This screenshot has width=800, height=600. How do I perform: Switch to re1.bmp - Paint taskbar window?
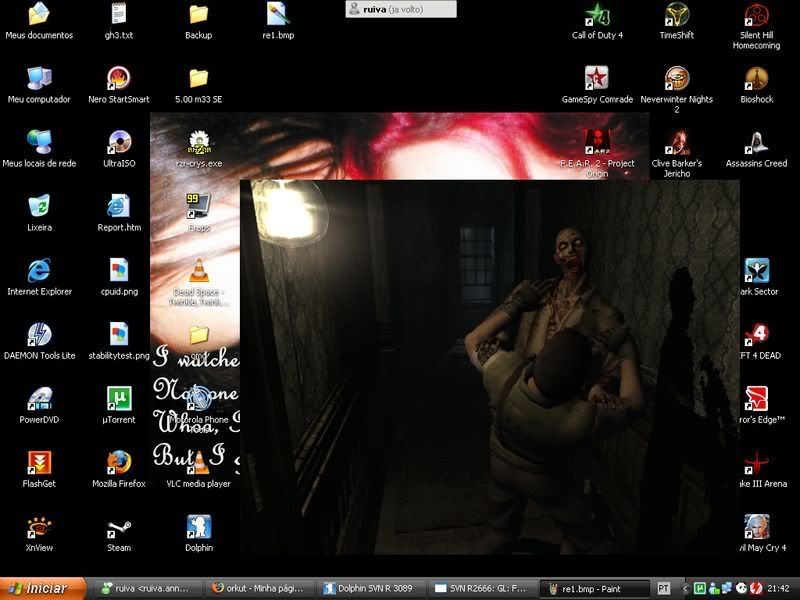pos(594,588)
